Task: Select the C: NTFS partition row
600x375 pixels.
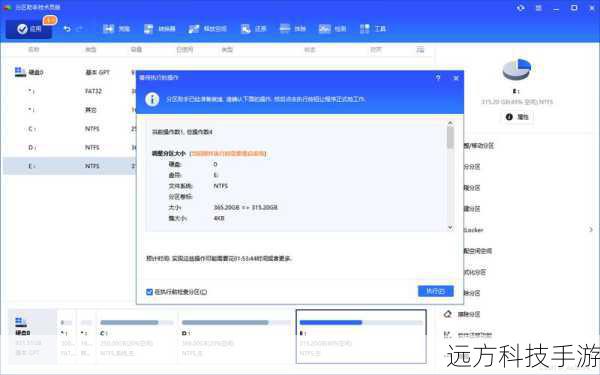Action: click(69, 129)
